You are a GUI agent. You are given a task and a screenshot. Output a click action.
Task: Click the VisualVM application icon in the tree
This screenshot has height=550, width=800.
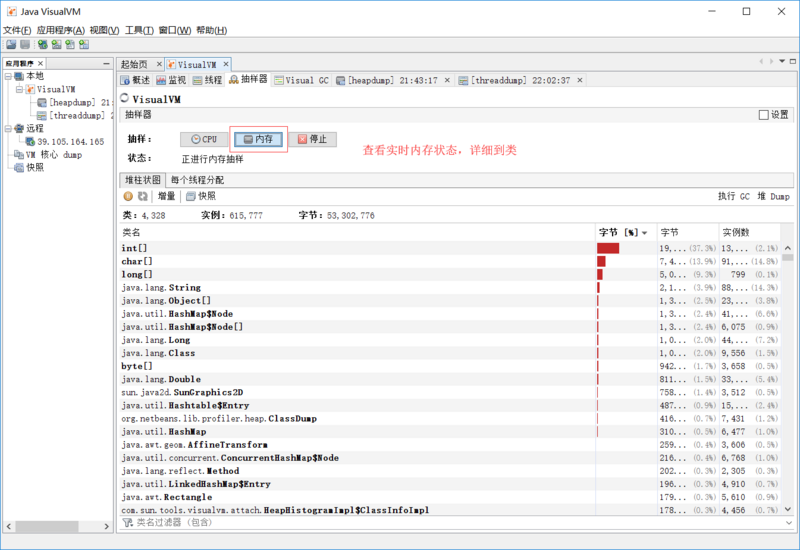pos(30,89)
